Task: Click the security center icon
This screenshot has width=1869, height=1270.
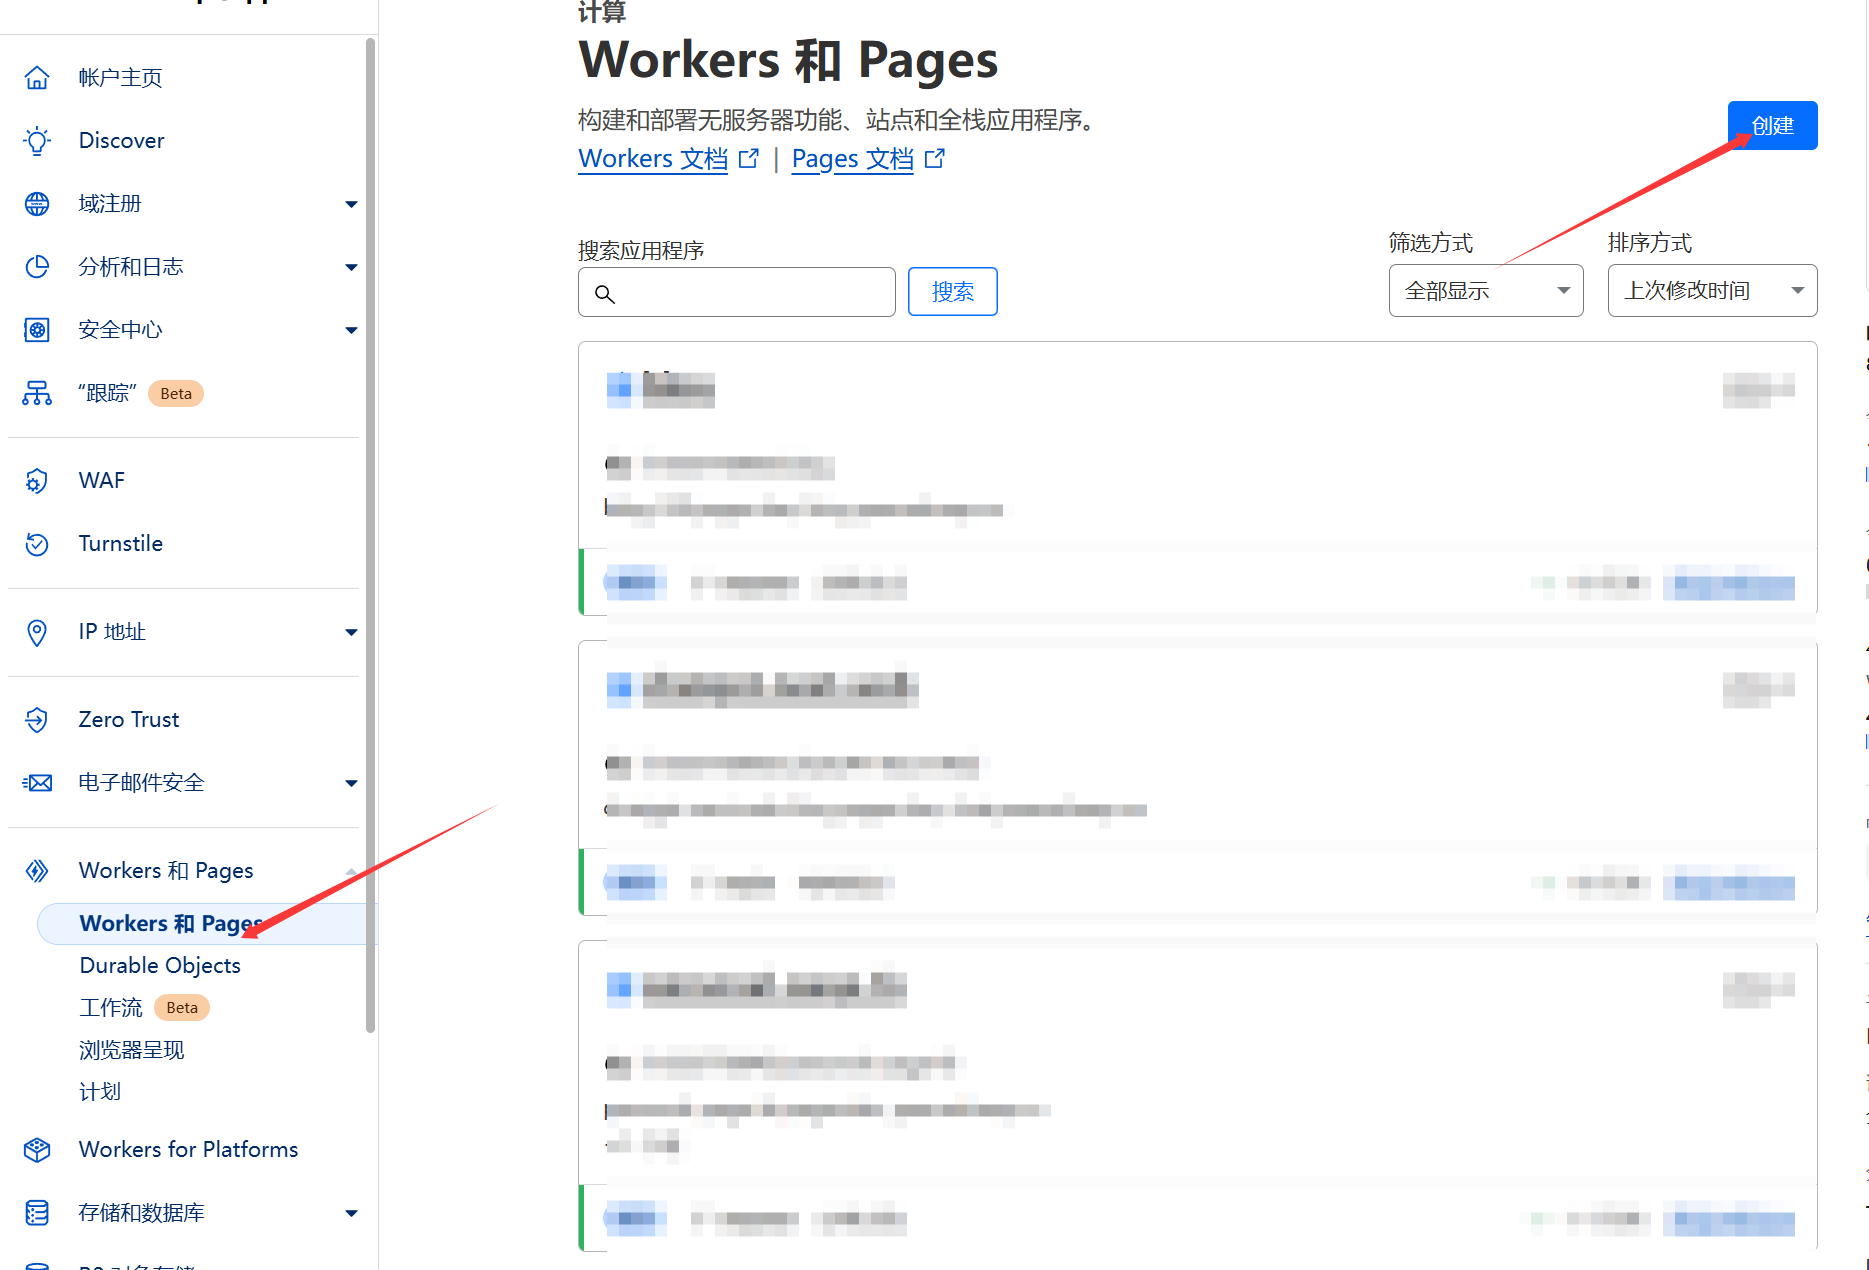Action: coord(37,330)
